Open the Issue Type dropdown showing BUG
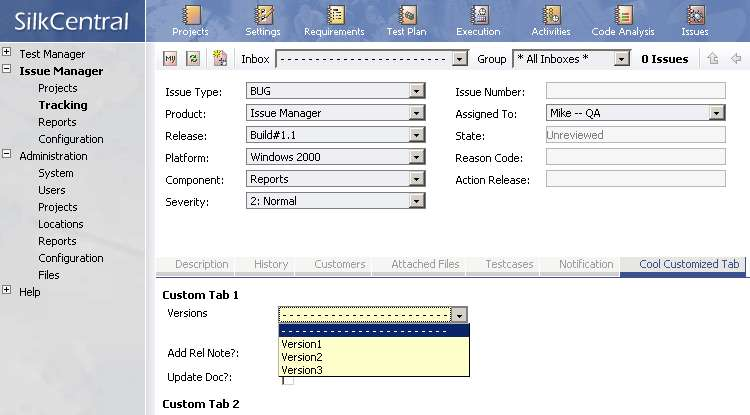The height and width of the screenshot is (415, 750). (x=335, y=91)
